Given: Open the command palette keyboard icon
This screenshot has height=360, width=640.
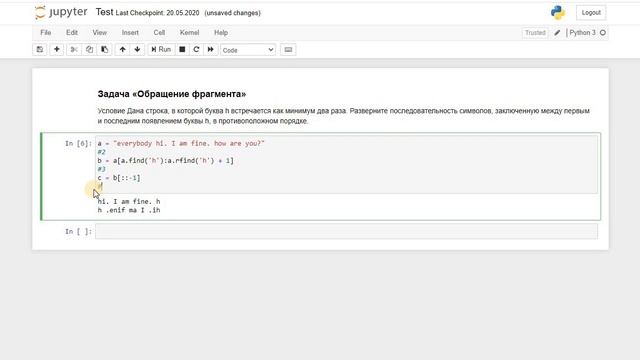Looking at the screenshot, I should tap(288, 50).
